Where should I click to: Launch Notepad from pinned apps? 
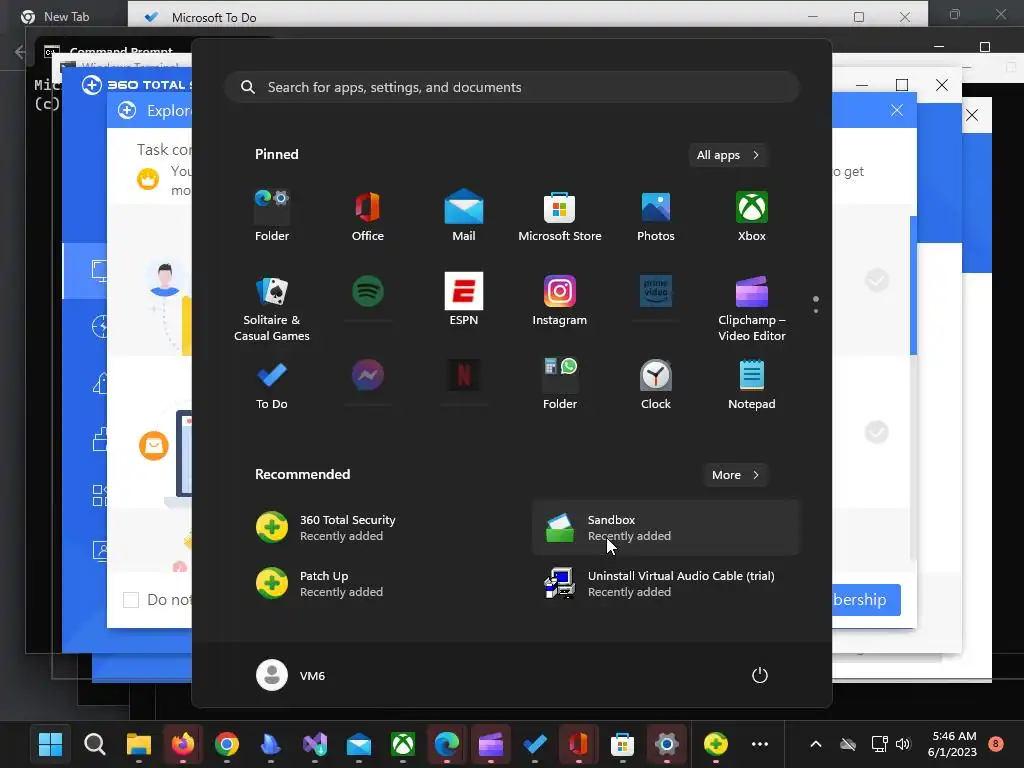pyautogui.click(x=752, y=384)
